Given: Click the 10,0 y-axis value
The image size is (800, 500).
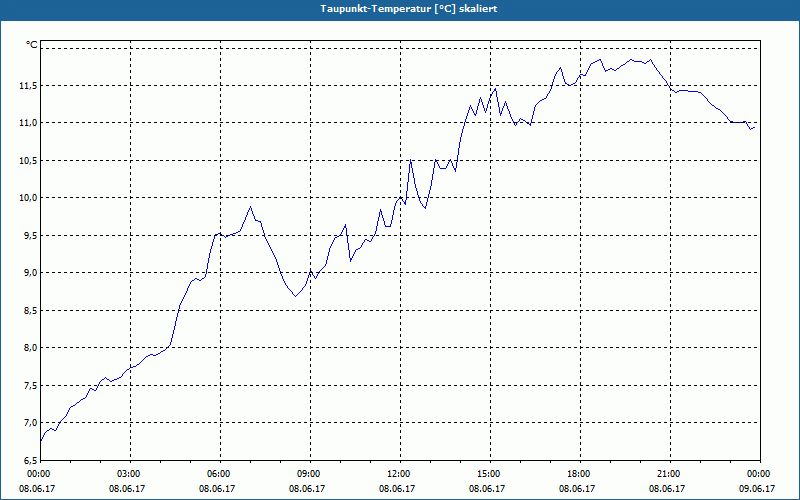Looking at the screenshot, I should tap(28, 198).
